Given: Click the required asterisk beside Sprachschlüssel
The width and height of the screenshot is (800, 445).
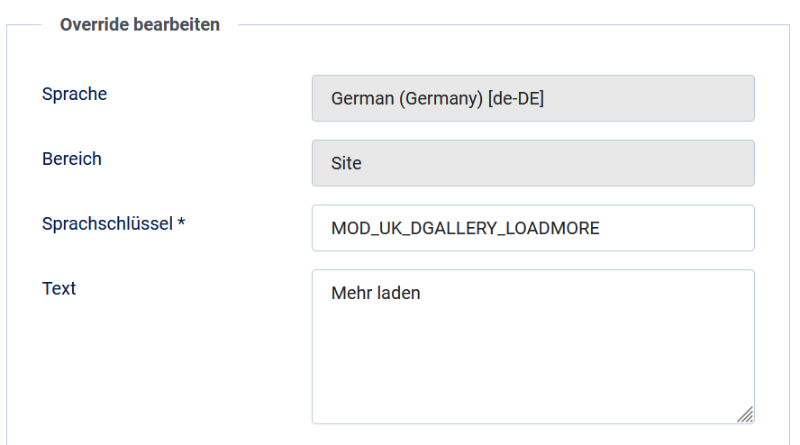Looking at the screenshot, I should [181, 224].
